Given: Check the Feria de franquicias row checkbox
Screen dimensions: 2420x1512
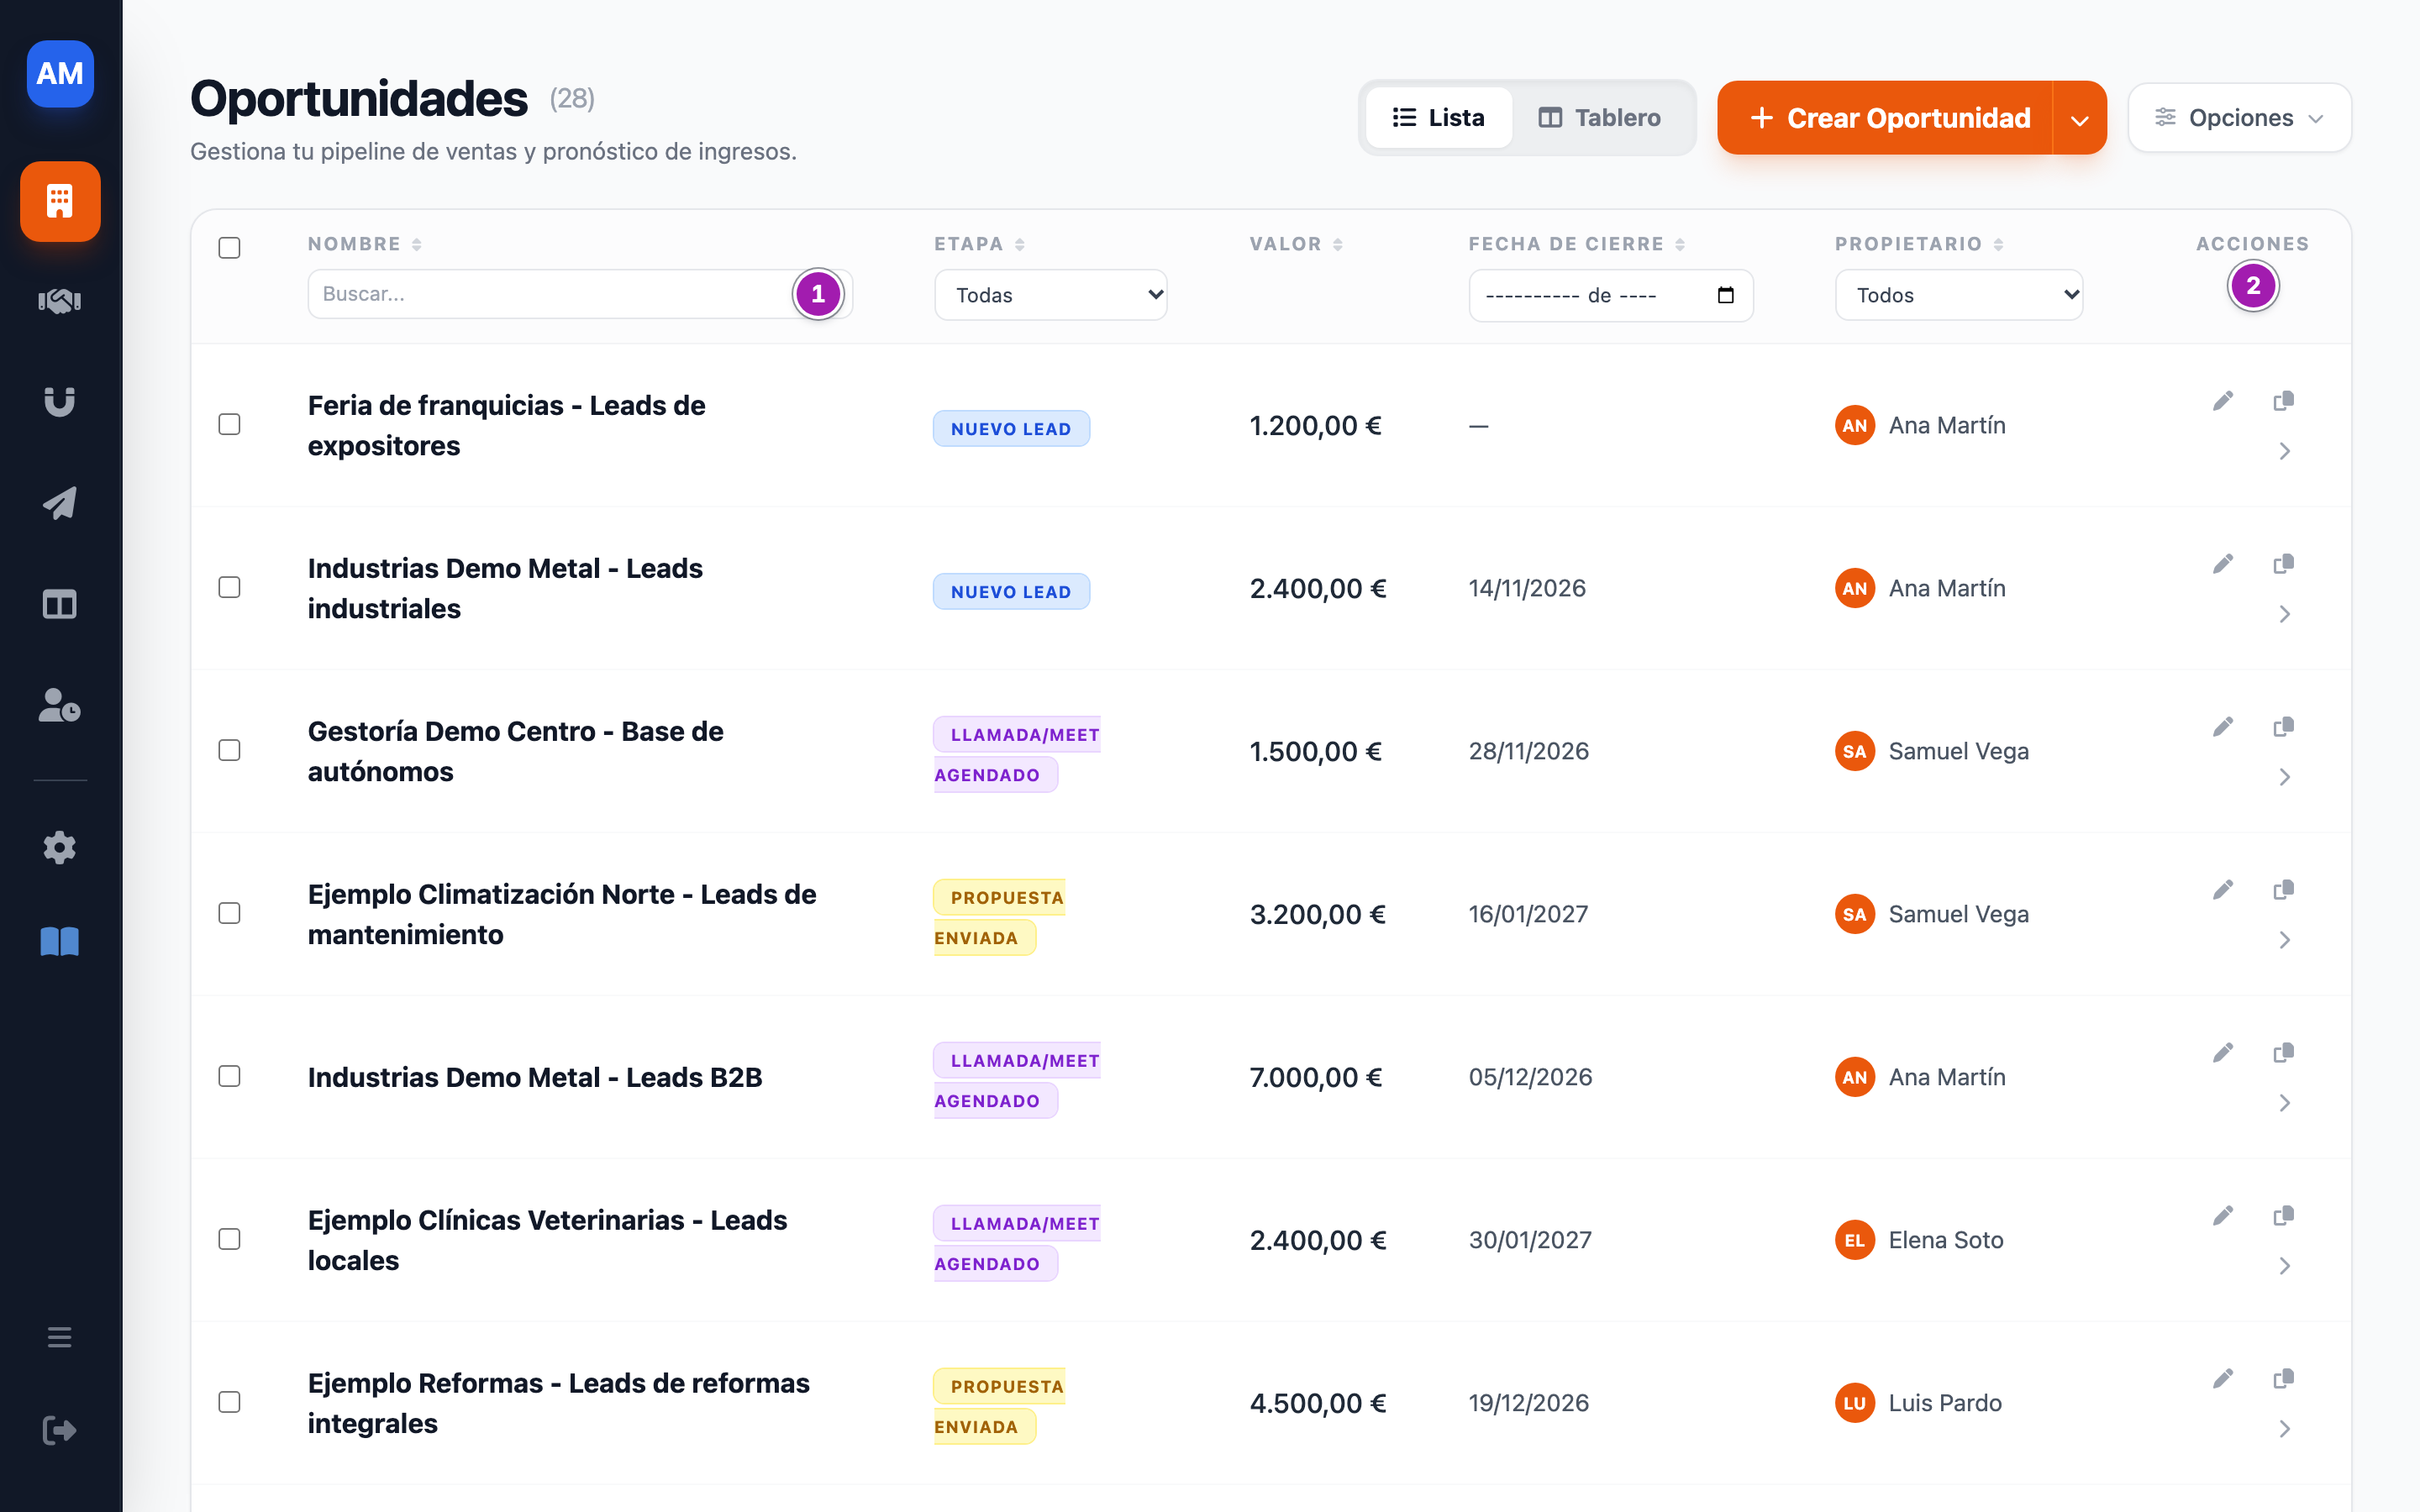Looking at the screenshot, I should pos(230,424).
